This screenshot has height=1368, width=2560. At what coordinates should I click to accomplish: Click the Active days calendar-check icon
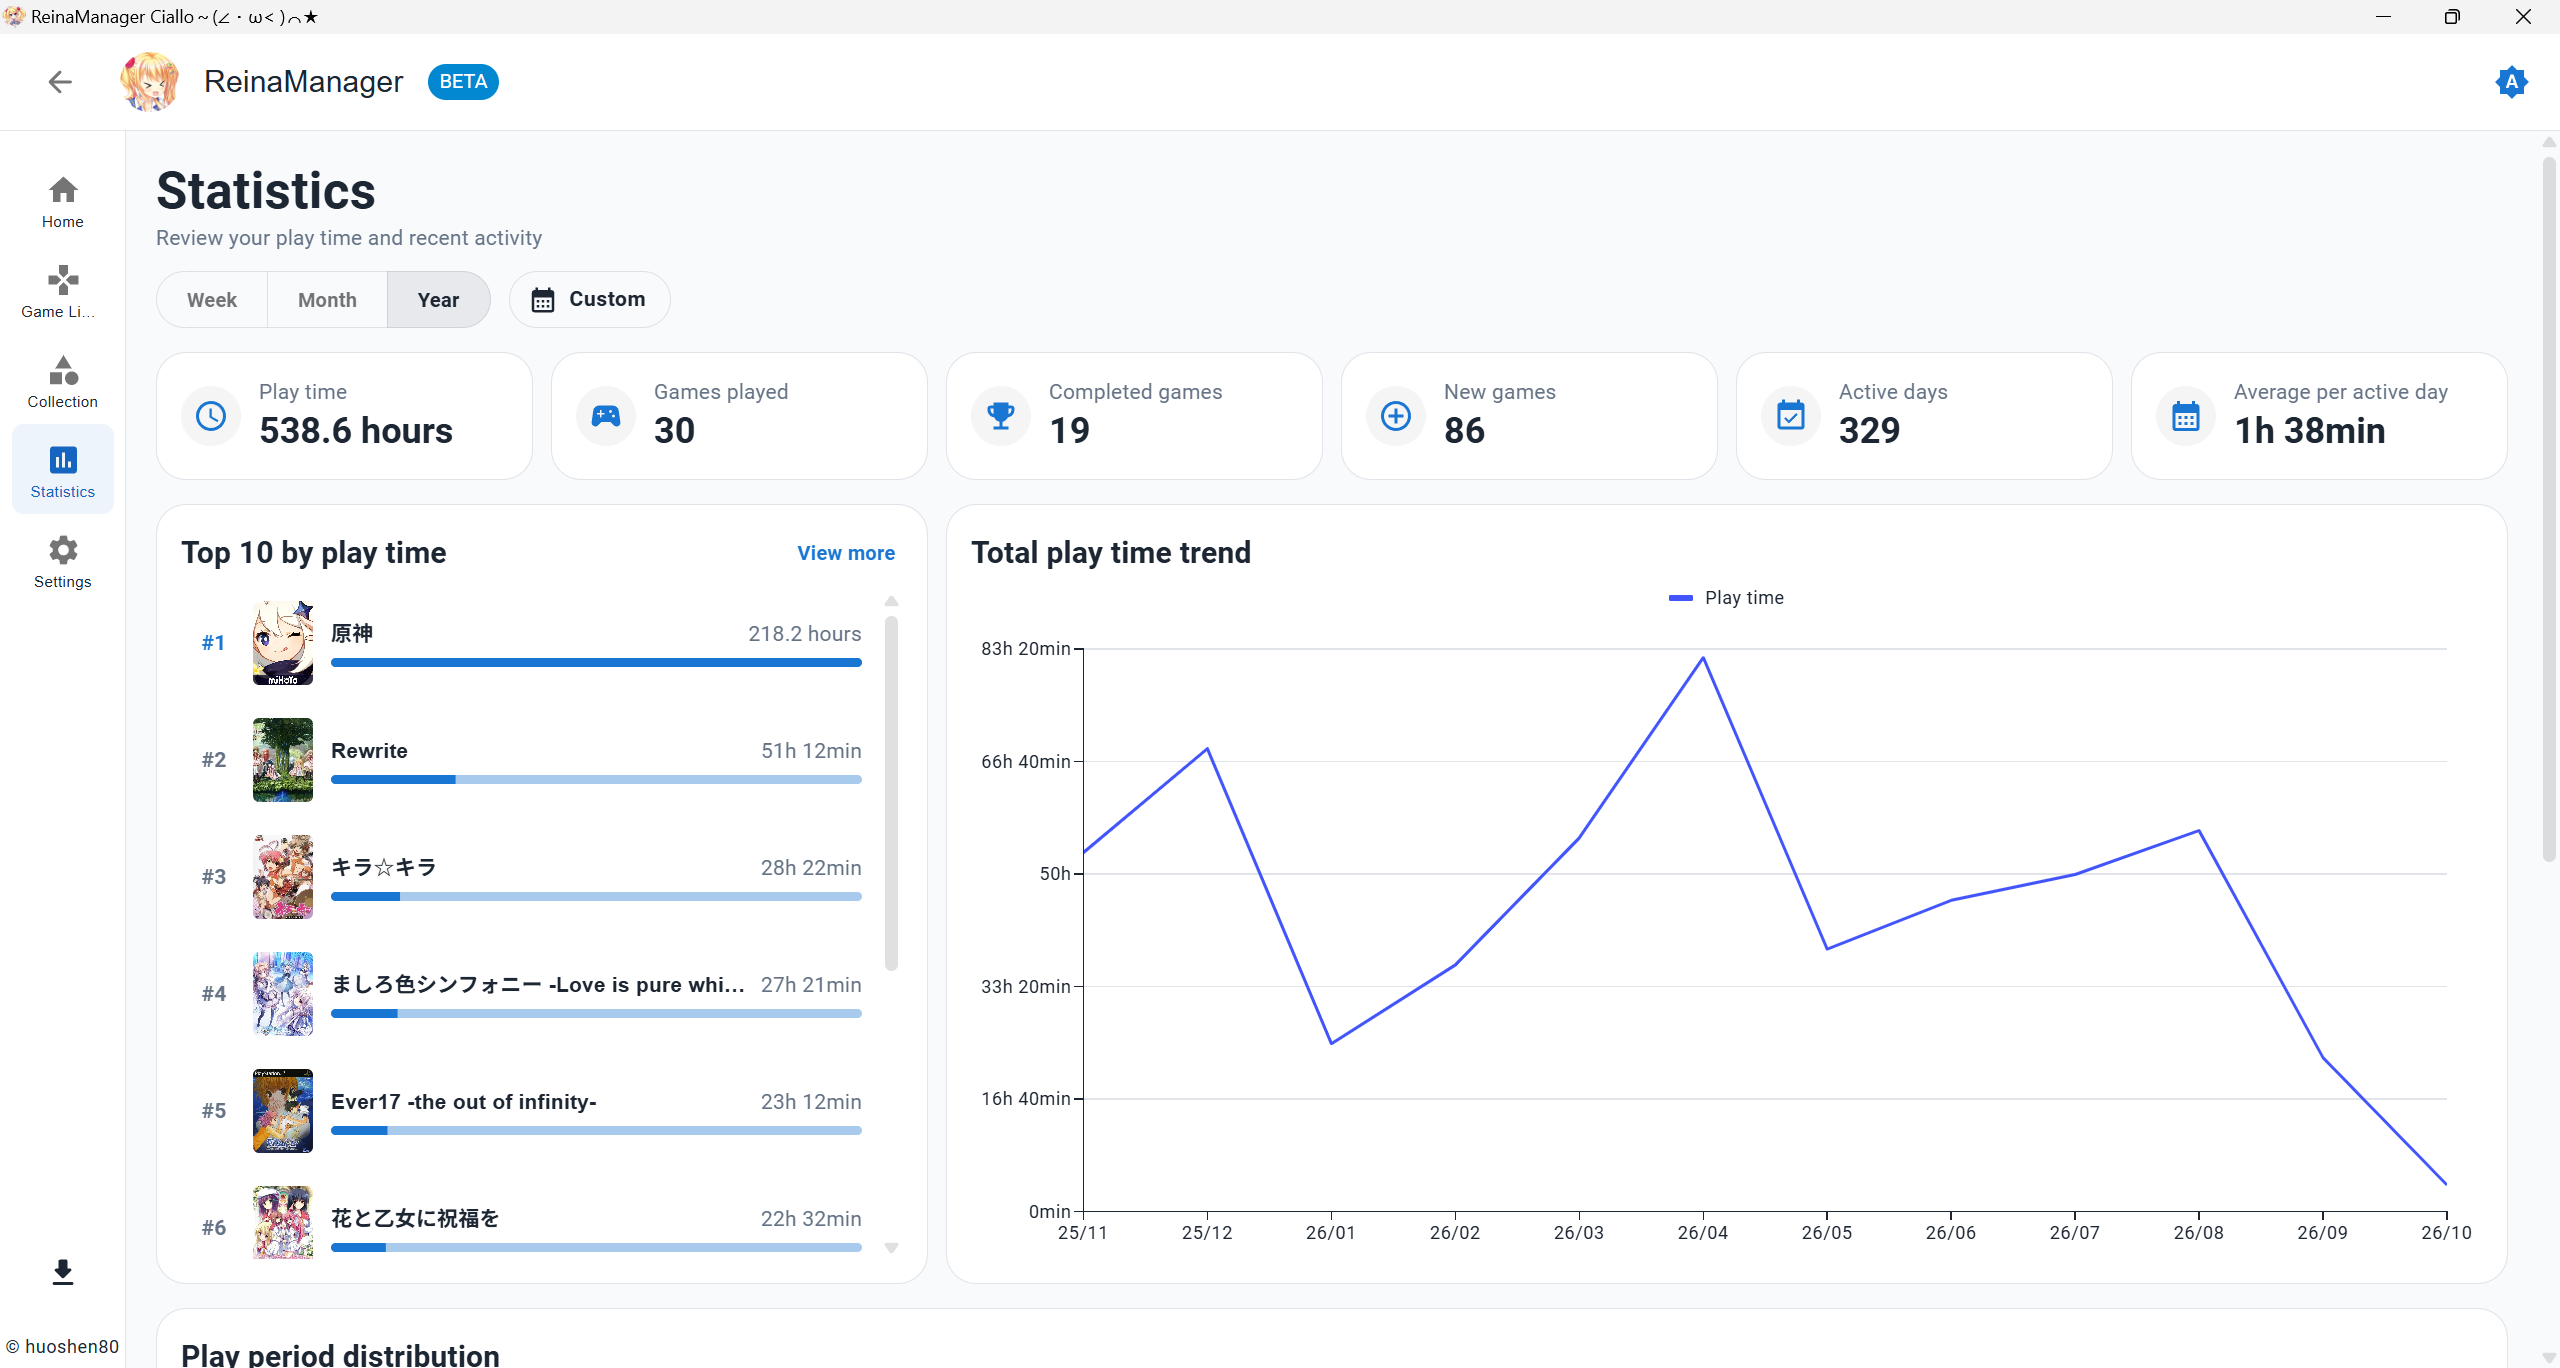pyautogui.click(x=1791, y=416)
